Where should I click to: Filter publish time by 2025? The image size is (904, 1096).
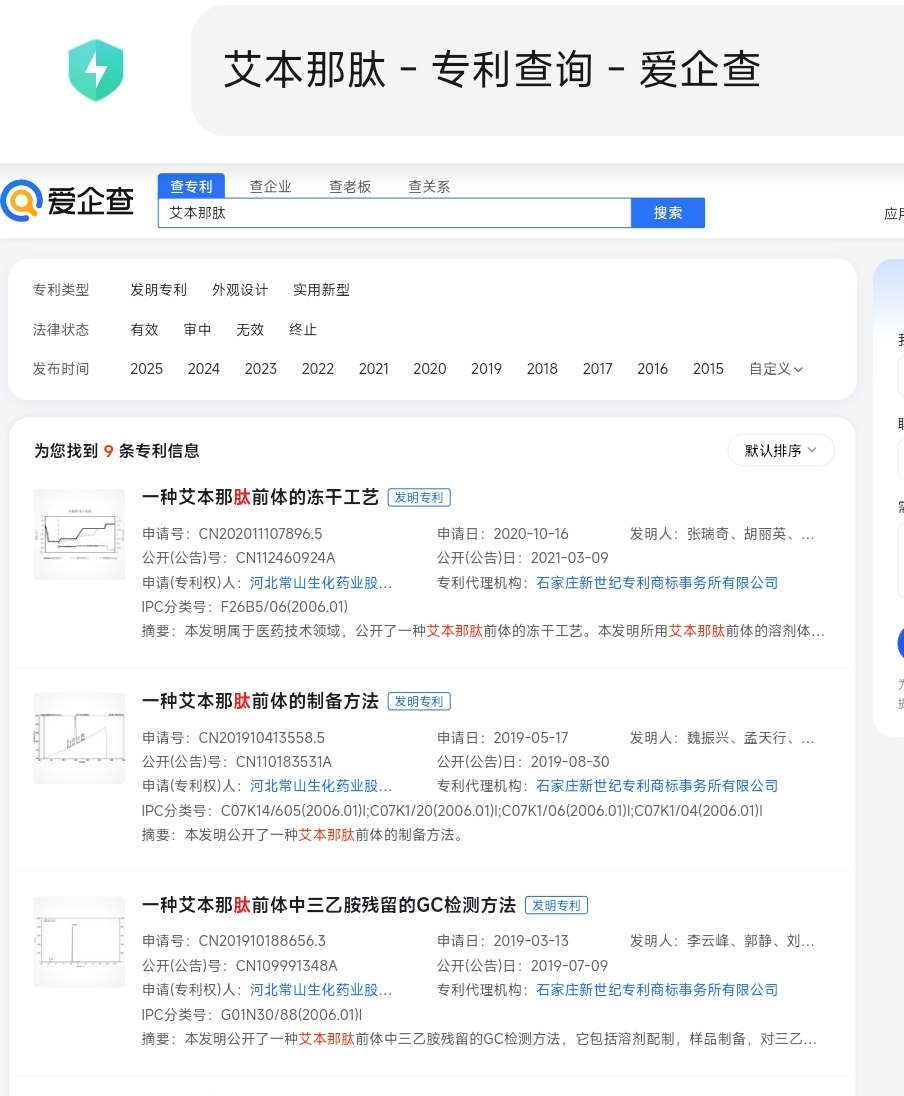[x=146, y=368]
